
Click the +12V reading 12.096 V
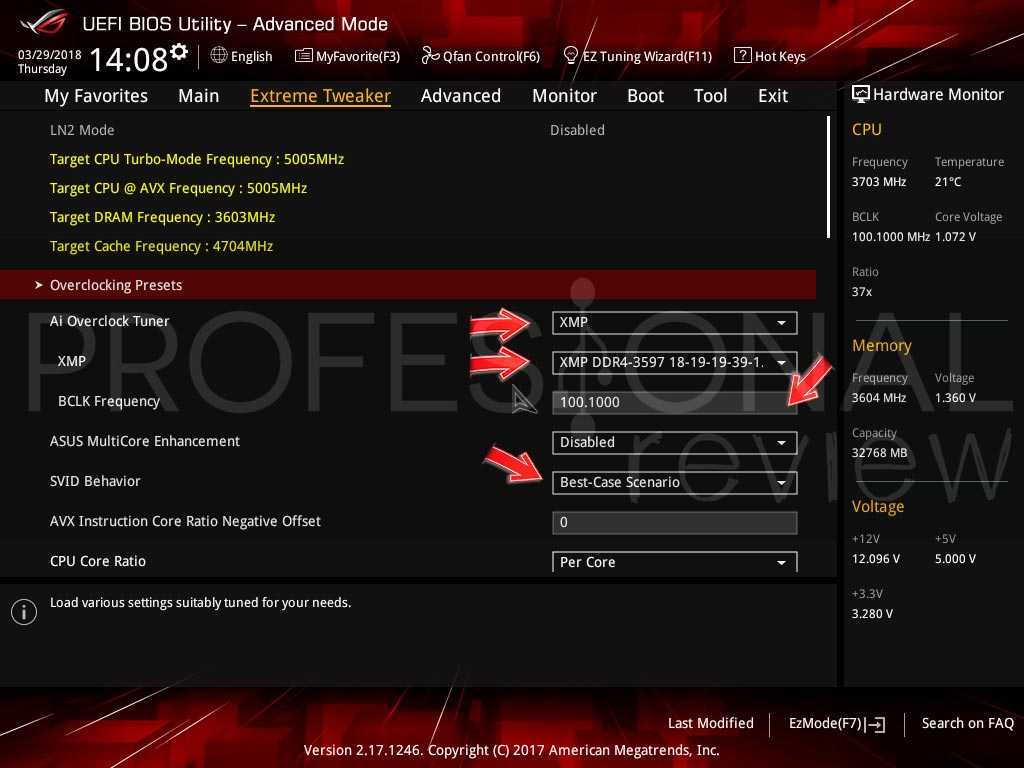(x=876, y=559)
